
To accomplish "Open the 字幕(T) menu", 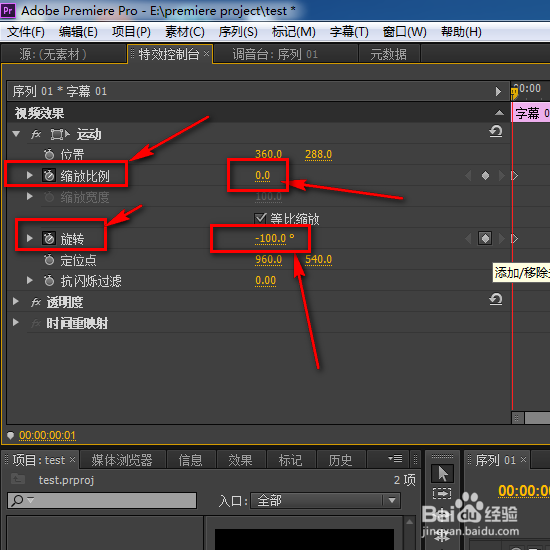I will coord(349,32).
